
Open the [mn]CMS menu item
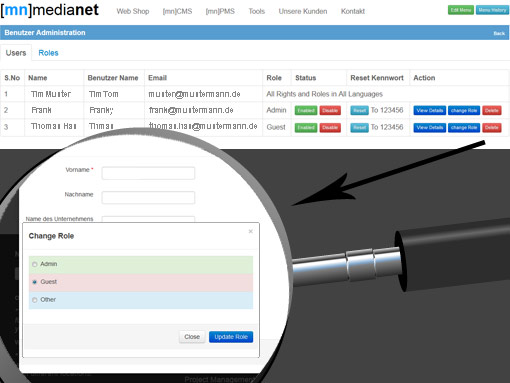point(177,11)
